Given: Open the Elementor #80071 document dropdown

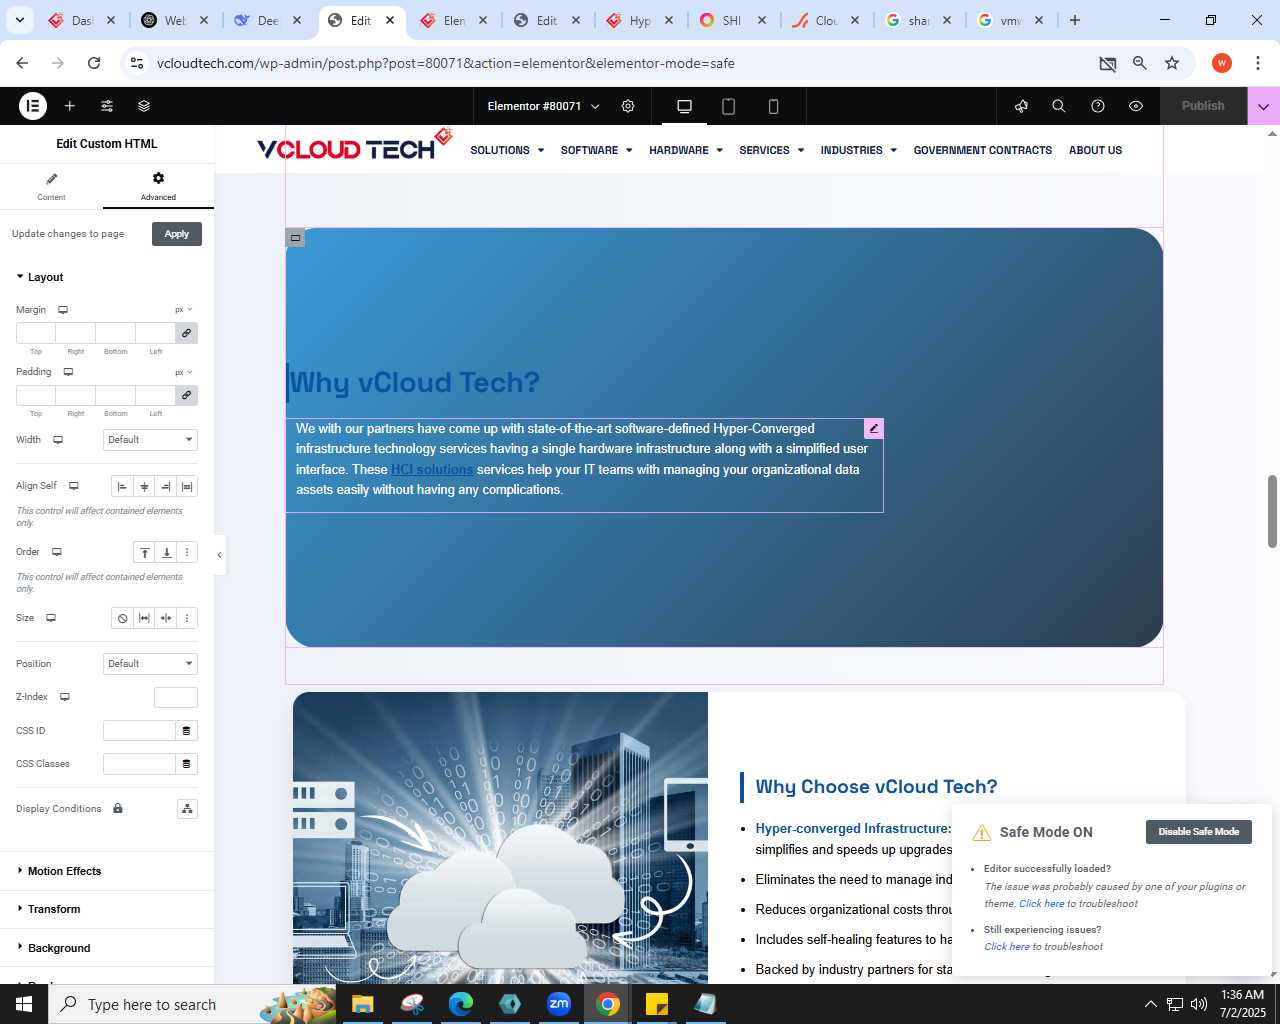Looking at the screenshot, I should [x=543, y=106].
